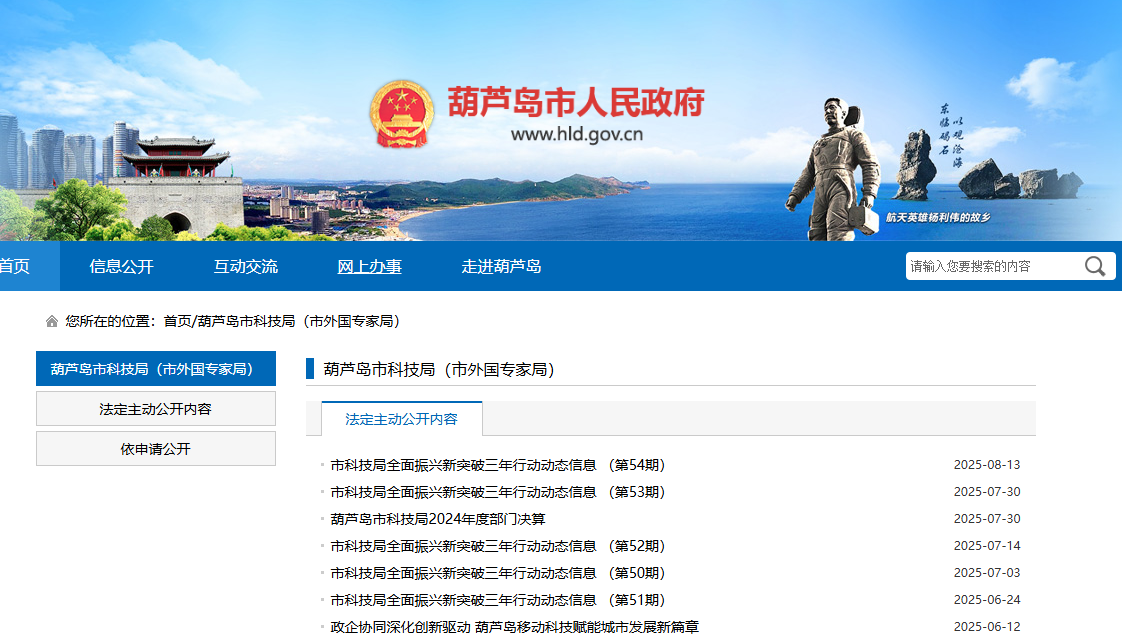The image size is (1122, 637).
Task: Go to 互动交流 in navigation bar
Action: click(x=245, y=266)
